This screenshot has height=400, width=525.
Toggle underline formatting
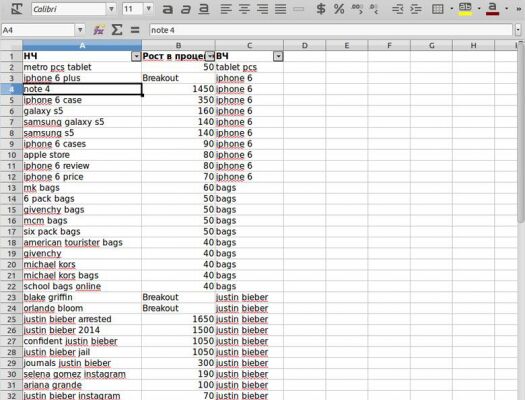203,9
